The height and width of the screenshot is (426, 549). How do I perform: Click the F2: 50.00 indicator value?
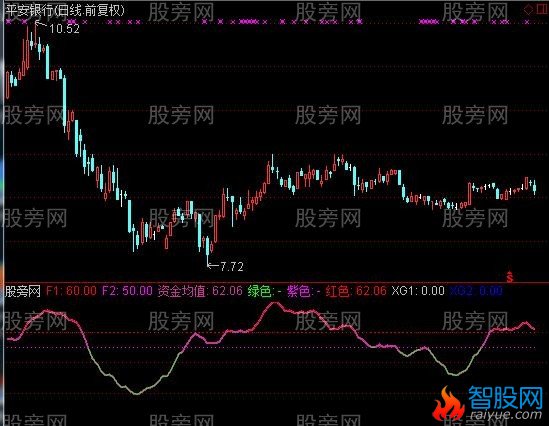(x=127, y=291)
